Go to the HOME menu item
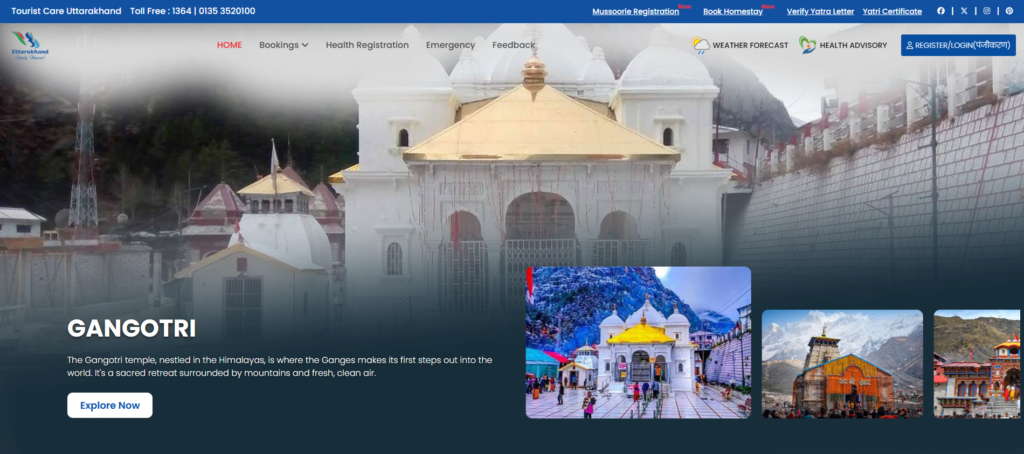Screen dimensions: 1024x454 (x=229, y=45)
